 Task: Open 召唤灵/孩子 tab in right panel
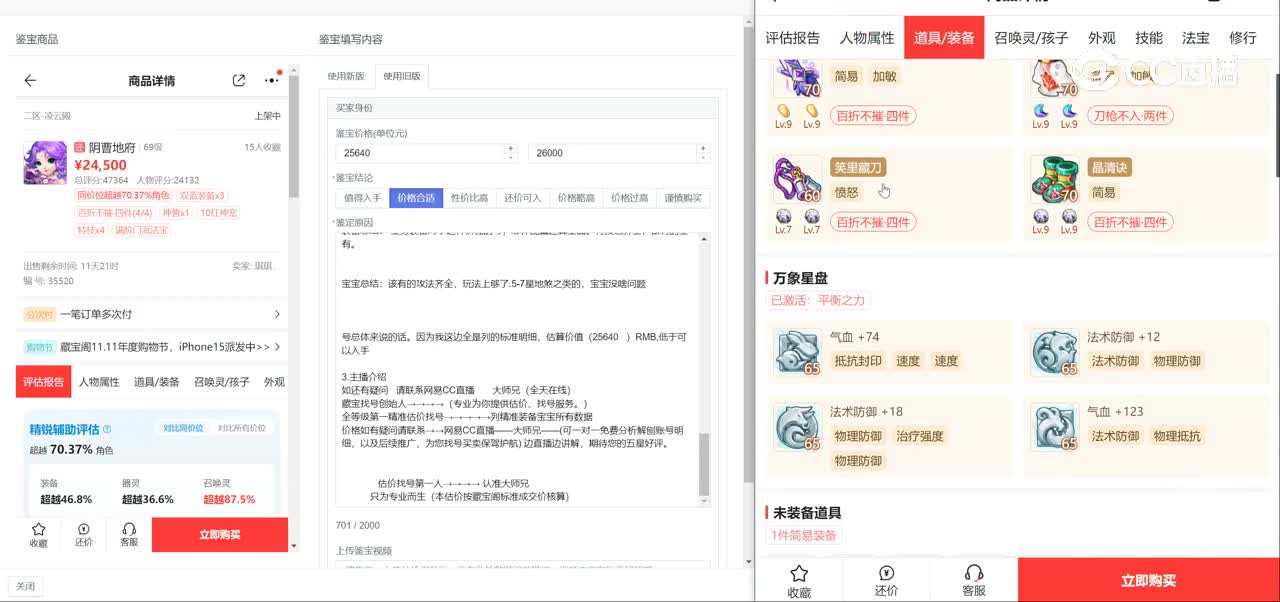click(1031, 38)
